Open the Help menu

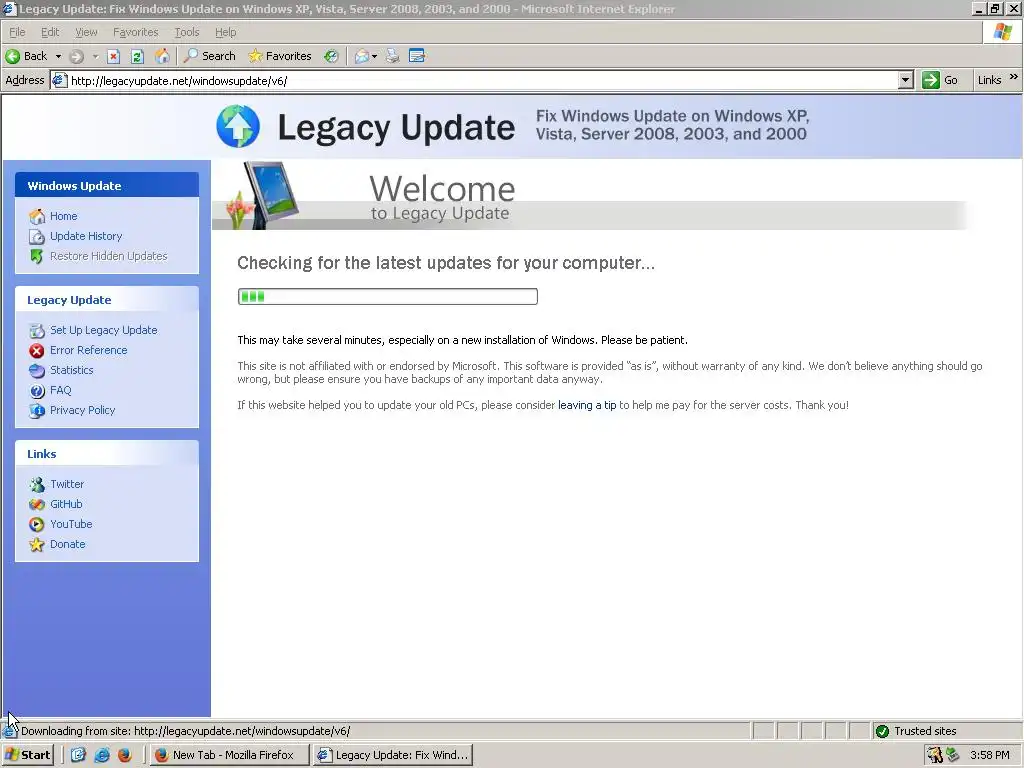click(x=225, y=32)
